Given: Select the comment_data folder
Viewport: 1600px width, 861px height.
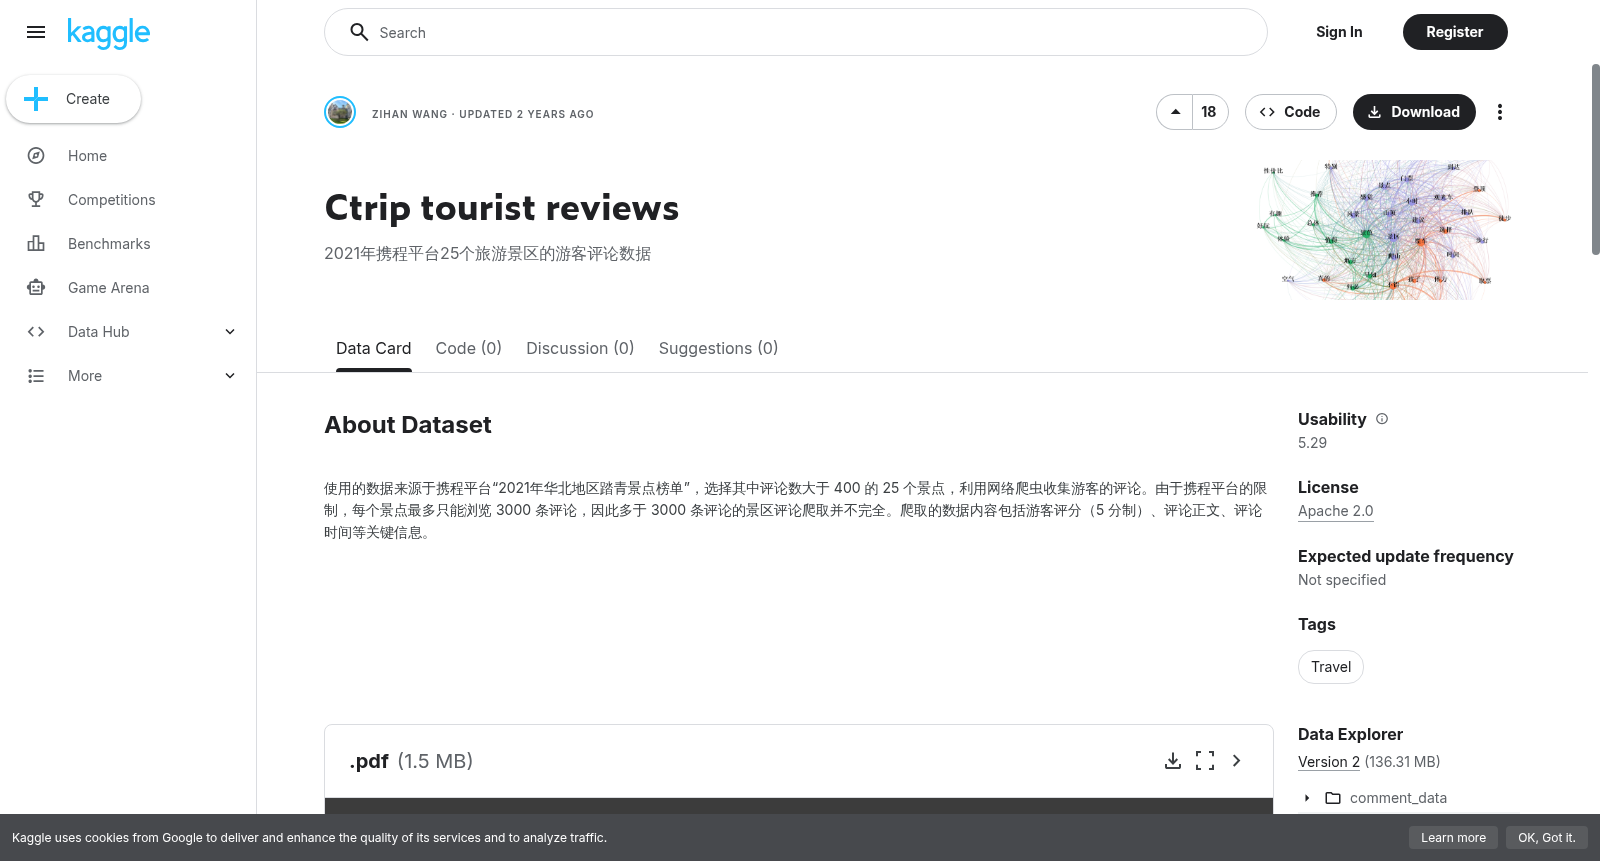Looking at the screenshot, I should 1398,798.
